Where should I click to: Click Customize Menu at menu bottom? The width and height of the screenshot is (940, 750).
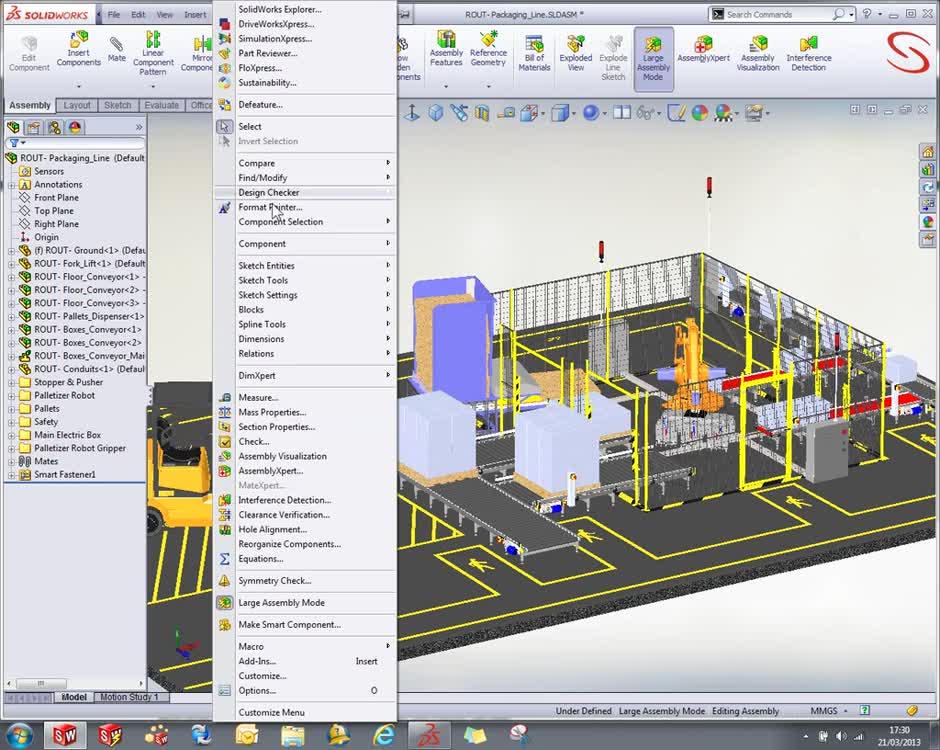271,713
